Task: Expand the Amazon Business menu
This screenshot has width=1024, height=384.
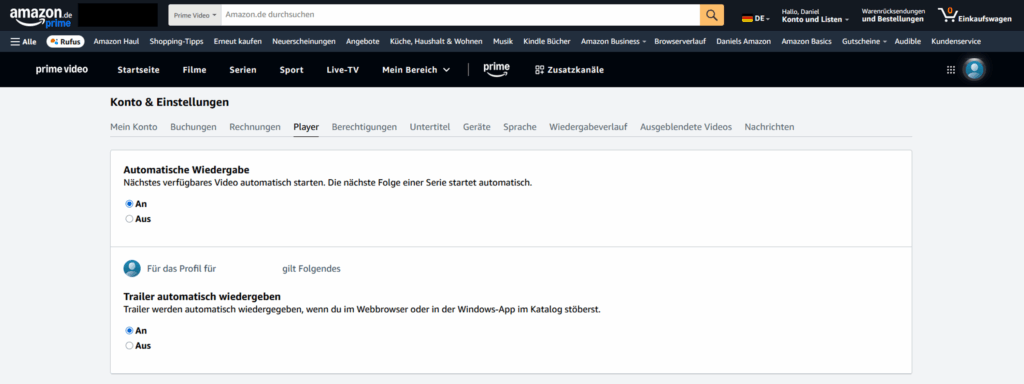Action: pyautogui.click(x=613, y=42)
